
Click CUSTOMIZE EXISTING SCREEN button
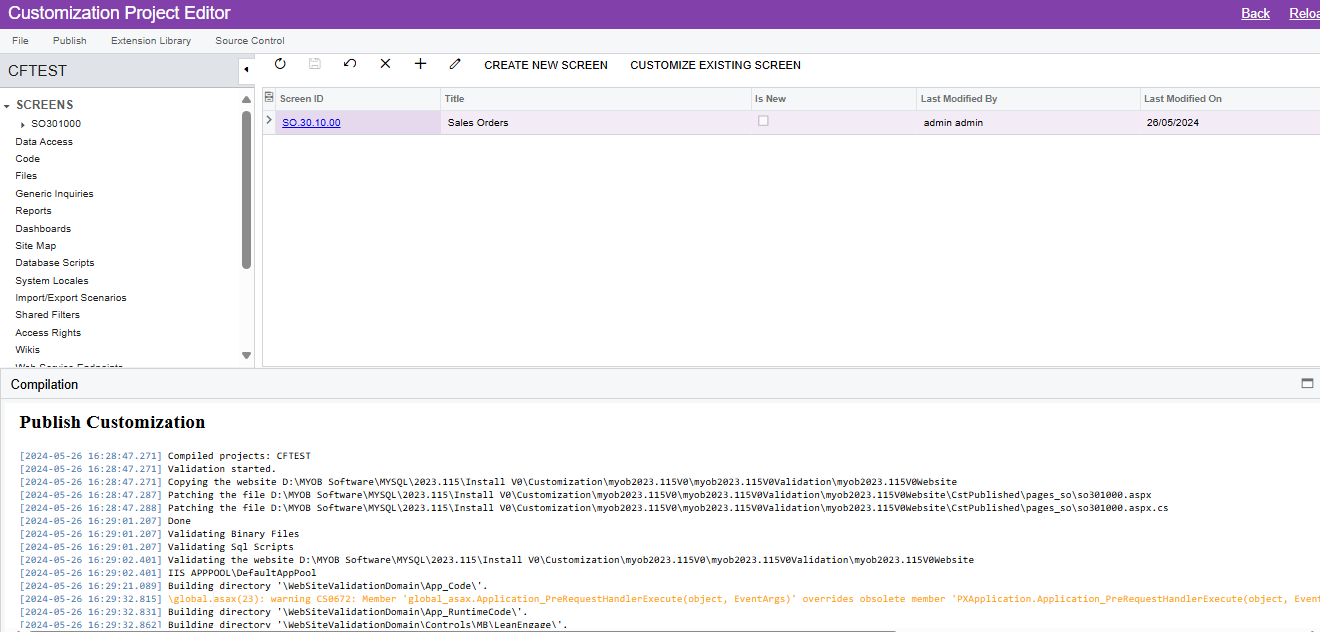pyautogui.click(x=715, y=65)
